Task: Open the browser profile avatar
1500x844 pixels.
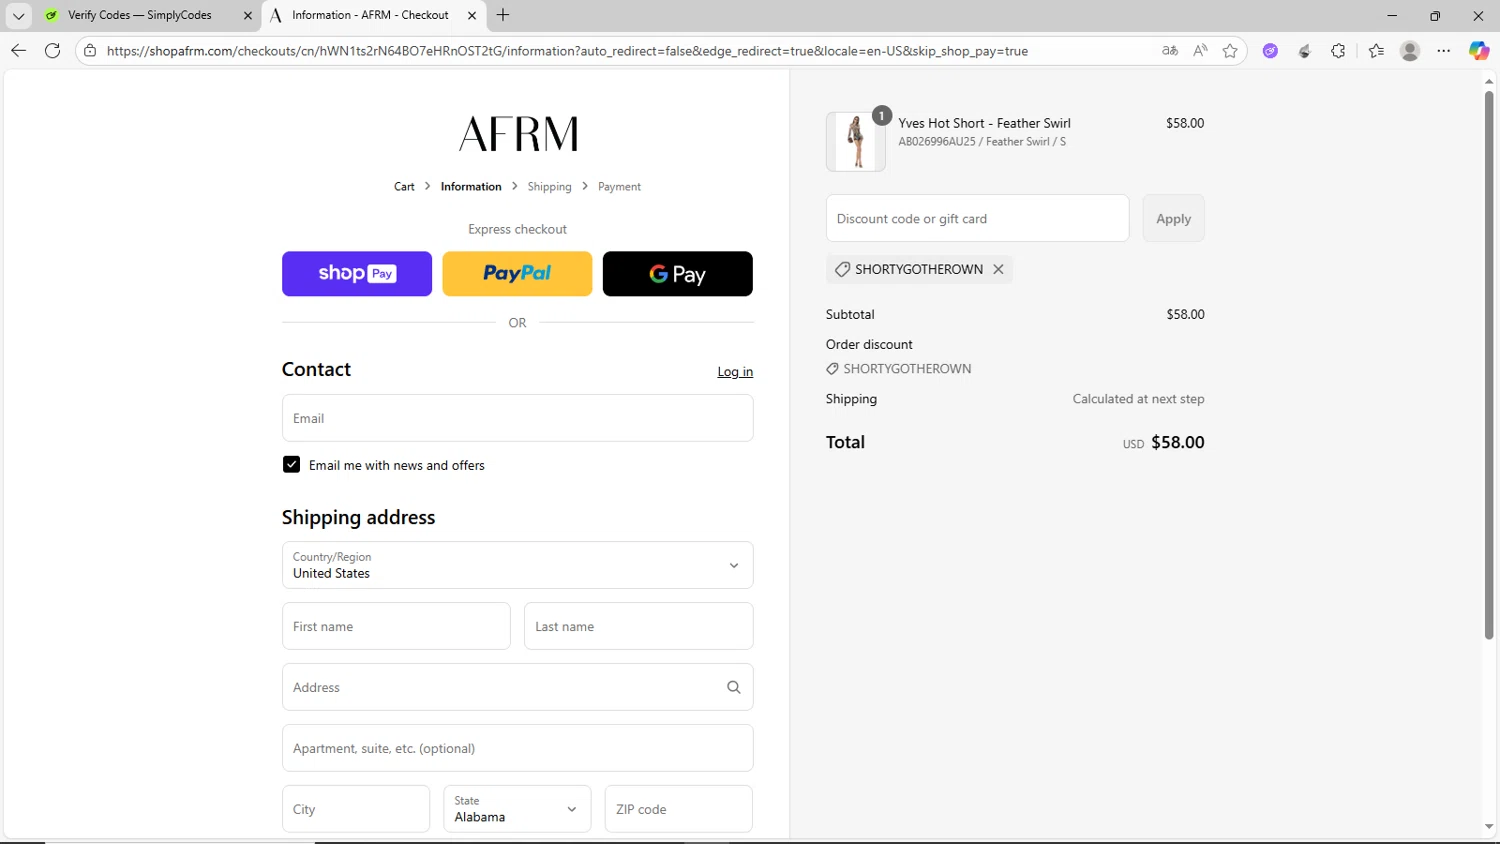Action: tap(1410, 51)
